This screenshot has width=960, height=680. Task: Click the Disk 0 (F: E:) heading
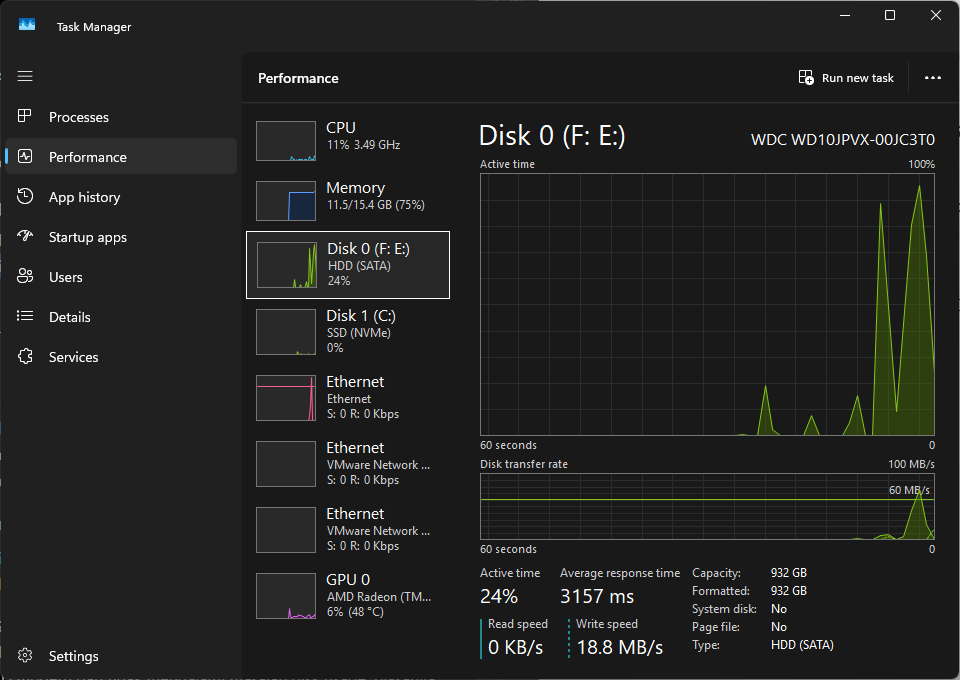pos(552,136)
